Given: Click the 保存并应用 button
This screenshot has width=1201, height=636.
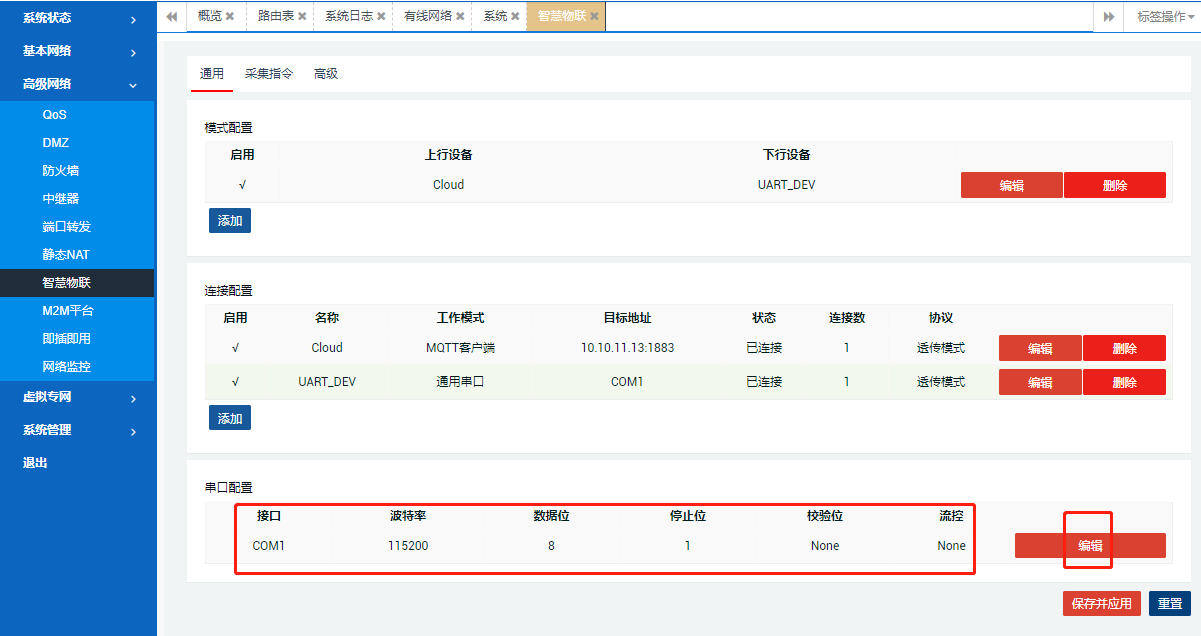Looking at the screenshot, I should pos(1103,603).
